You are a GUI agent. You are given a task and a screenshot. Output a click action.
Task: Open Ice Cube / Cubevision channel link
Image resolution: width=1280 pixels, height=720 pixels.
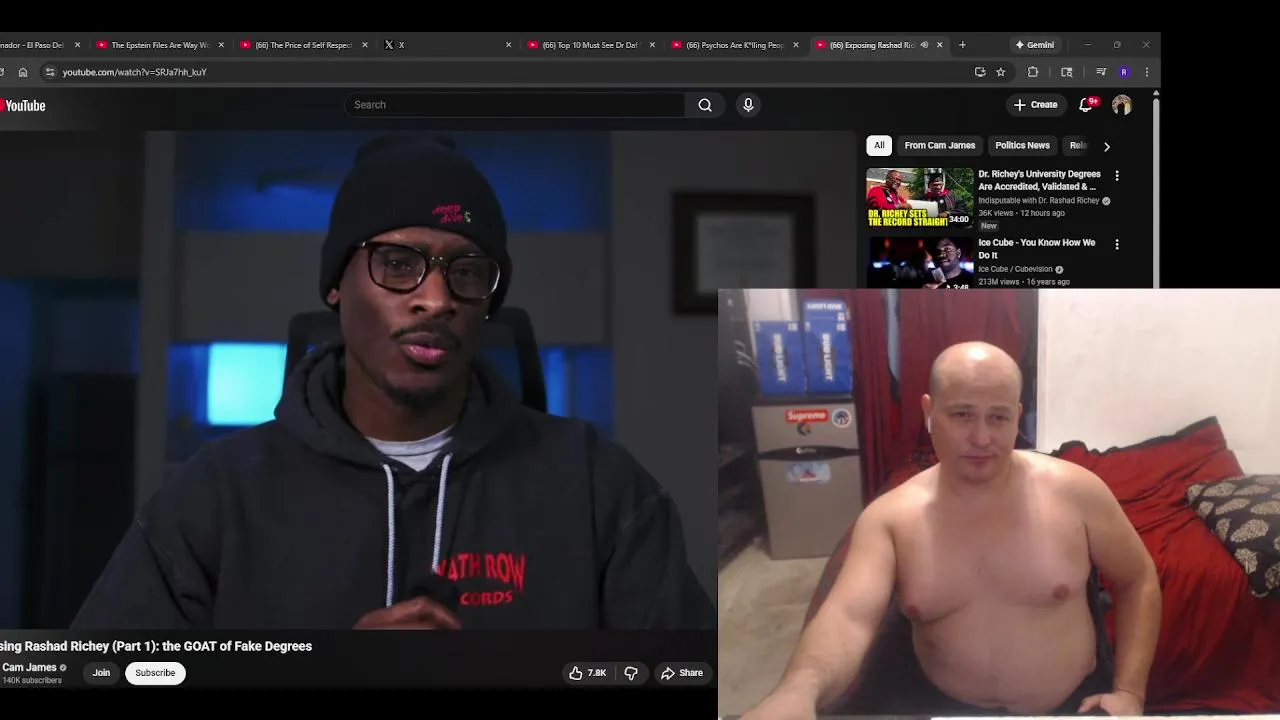tap(1015, 269)
